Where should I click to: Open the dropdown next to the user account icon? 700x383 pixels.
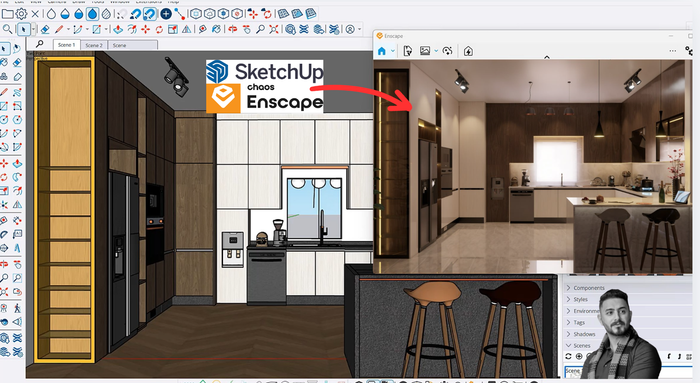(x=359, y=30)
